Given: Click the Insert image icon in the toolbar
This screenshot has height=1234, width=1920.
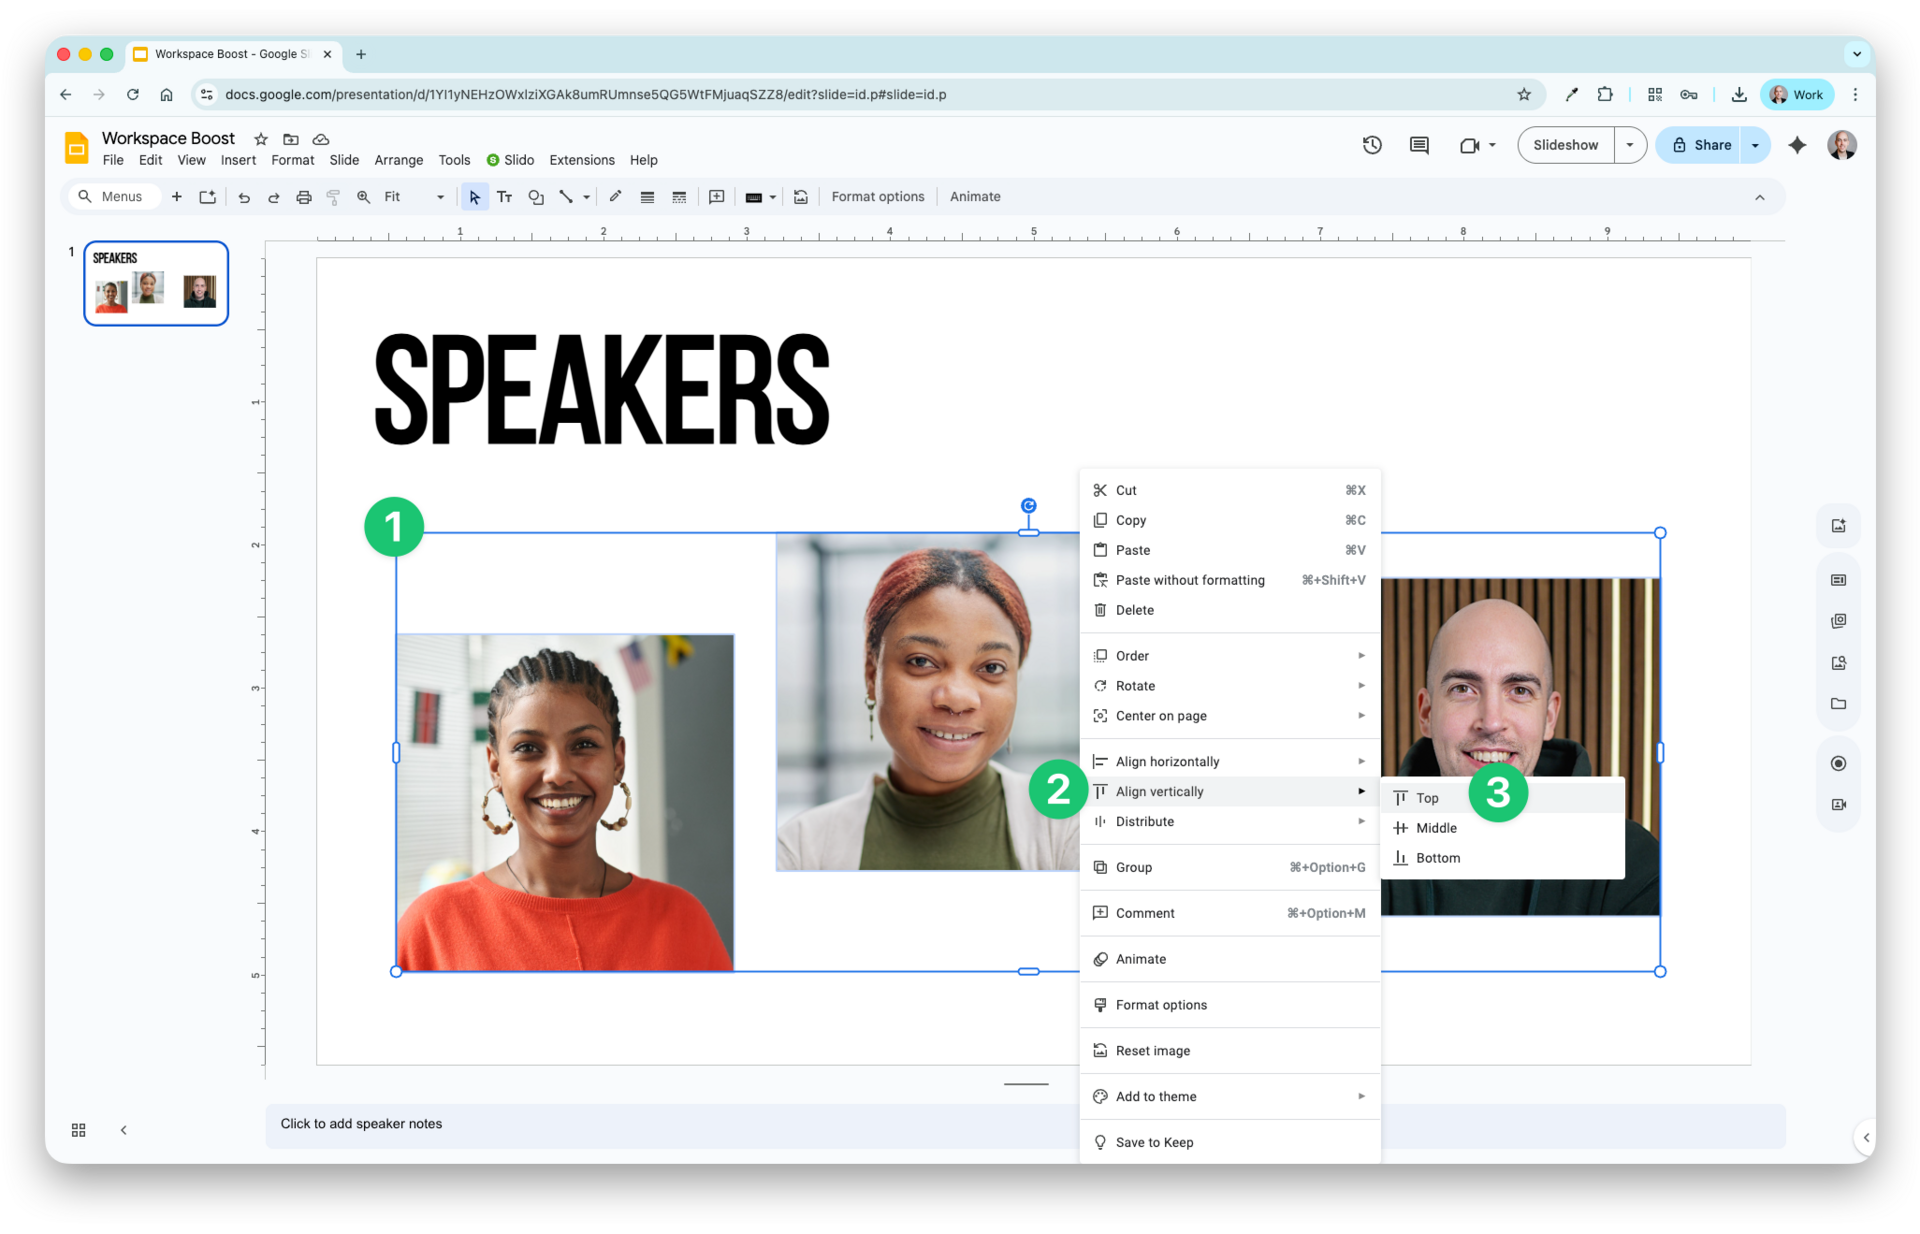Looking at the screenshot, I should point(800,197).
